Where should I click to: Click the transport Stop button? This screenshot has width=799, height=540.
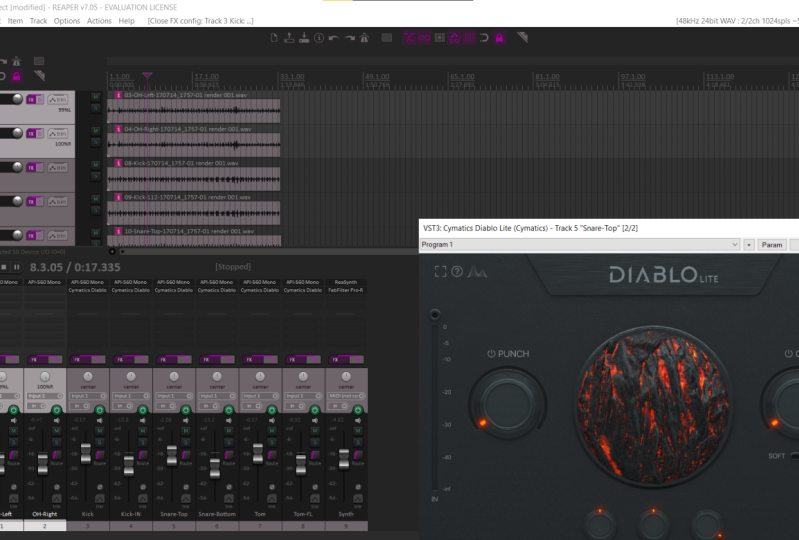point(4,267)
